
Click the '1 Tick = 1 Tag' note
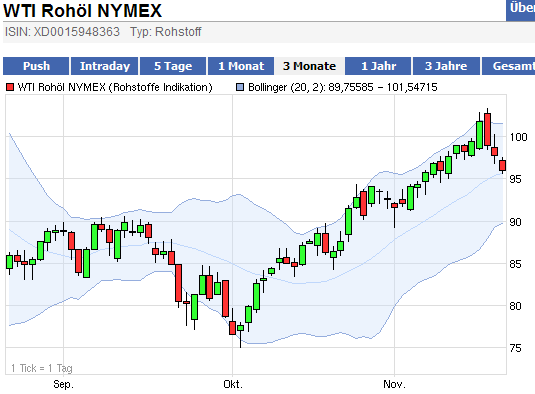42,368
